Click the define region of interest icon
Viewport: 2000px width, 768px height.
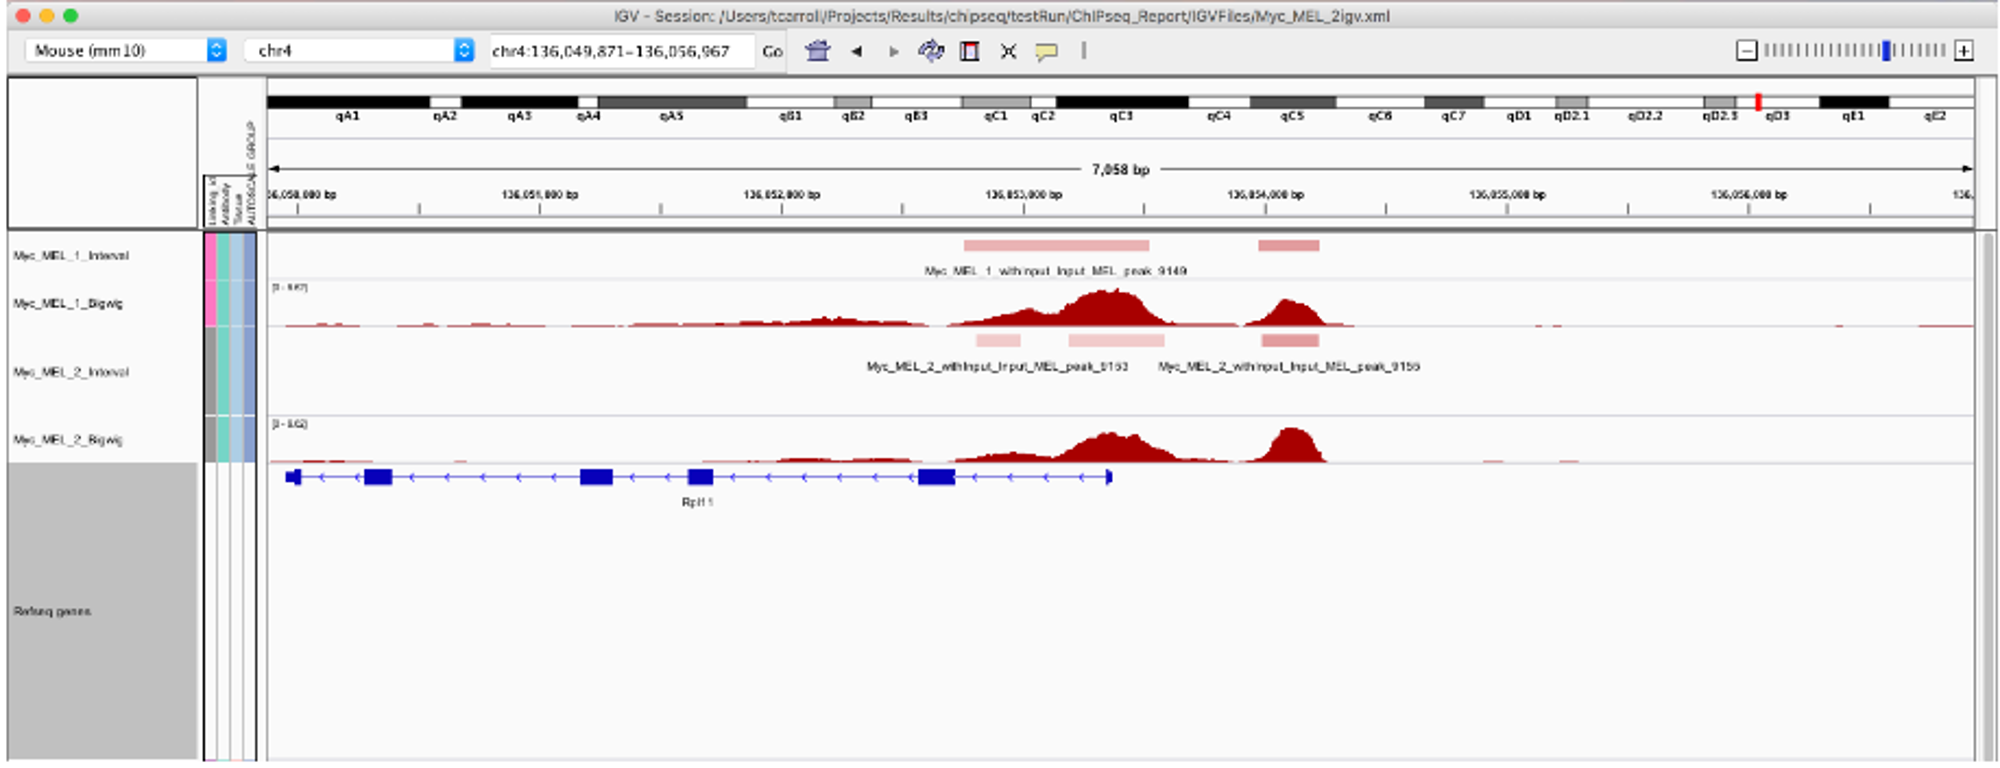pyautogui.click(x=969, y=51)
